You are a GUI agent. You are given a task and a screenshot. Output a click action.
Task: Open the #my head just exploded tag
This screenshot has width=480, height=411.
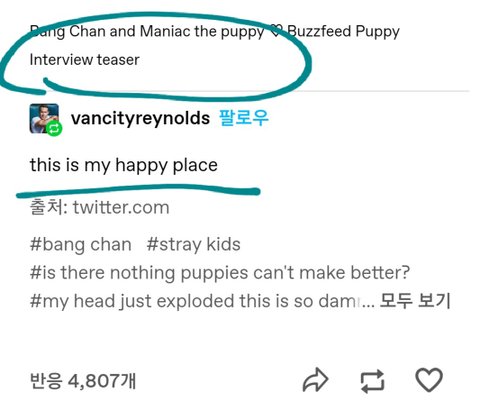tap(195, 301)
